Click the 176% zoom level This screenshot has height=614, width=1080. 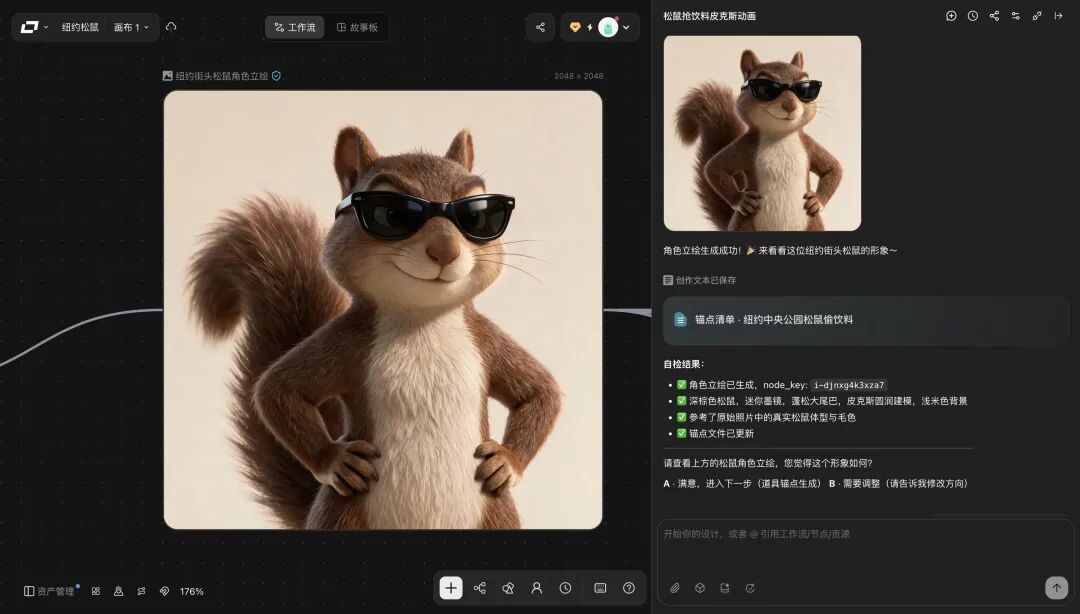[191, 591]
